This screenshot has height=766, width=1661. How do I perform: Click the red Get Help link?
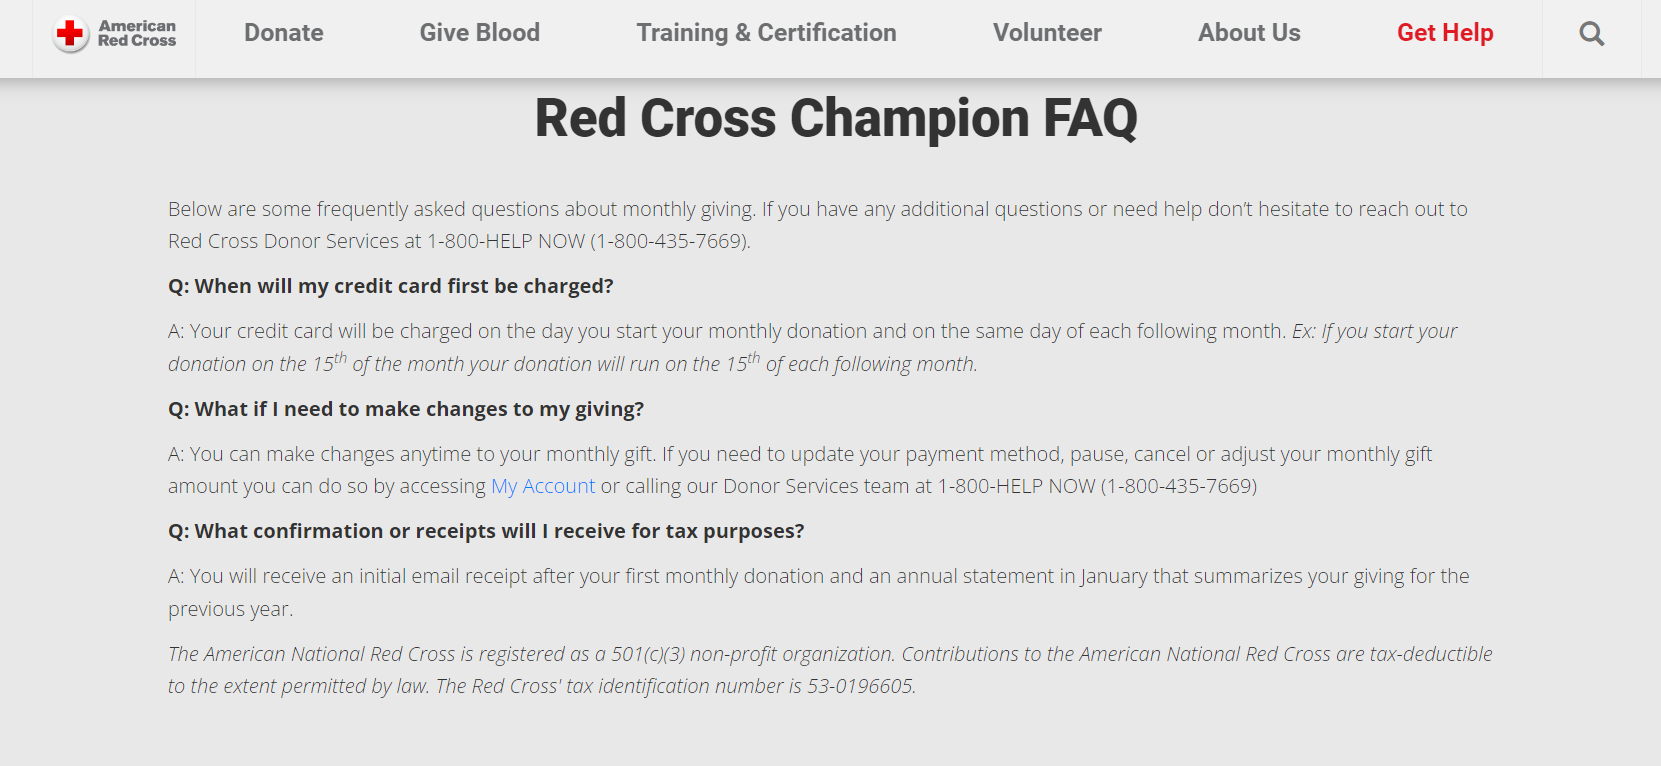click(1445, 33)
